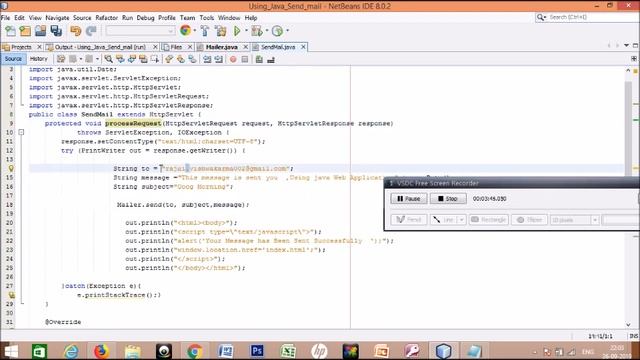This screenshot has height=360, width=640.
Task: Open the Profile Project dropdown arrow
Action: pyautogui.click(x=287, y=31)
